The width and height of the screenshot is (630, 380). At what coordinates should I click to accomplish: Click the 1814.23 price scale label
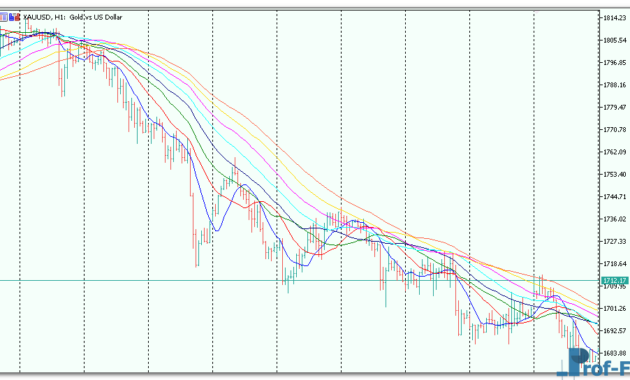pyautogui.click(x=615, y=18)
